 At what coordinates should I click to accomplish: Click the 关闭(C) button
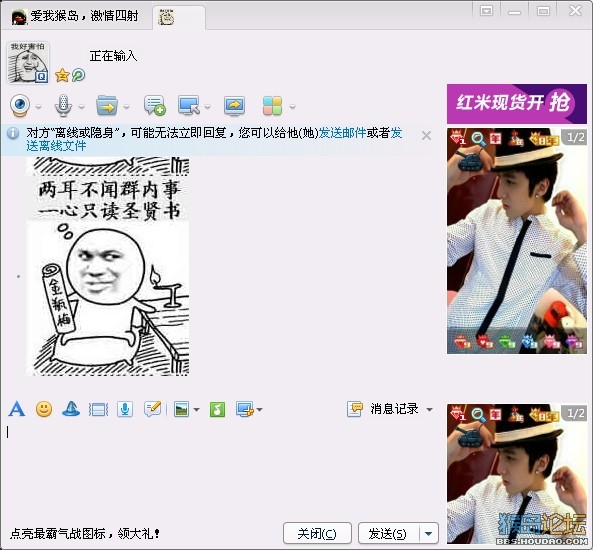pos(317,533)
